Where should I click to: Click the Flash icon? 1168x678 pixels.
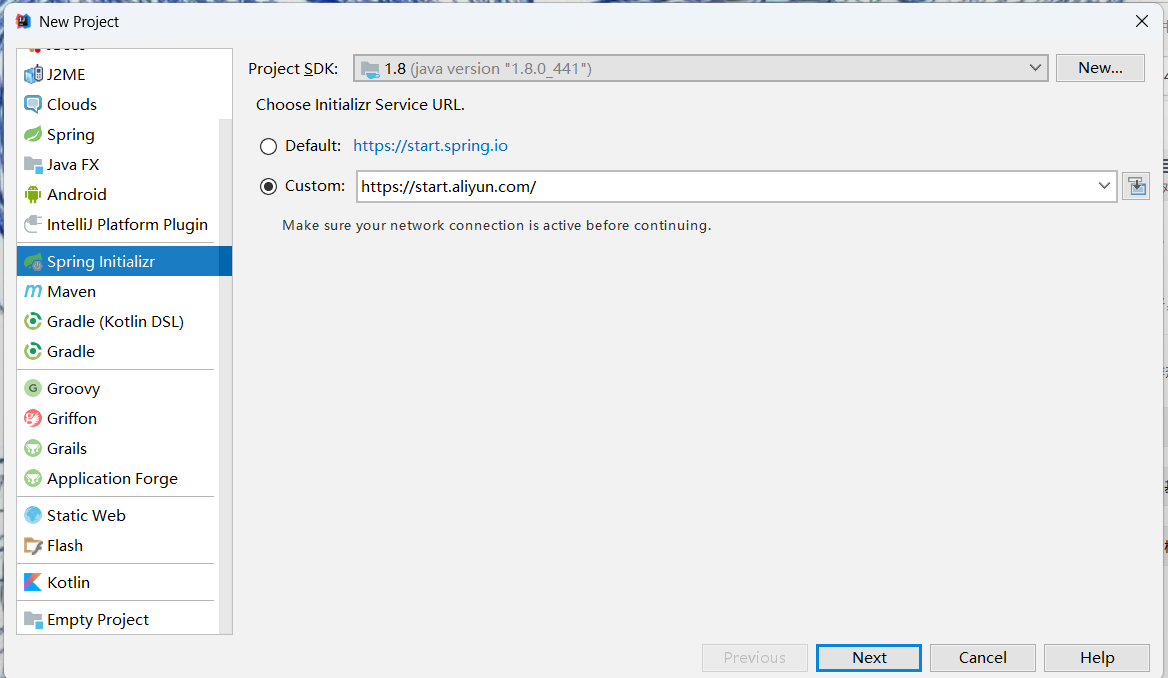click(x=33, y=545)
